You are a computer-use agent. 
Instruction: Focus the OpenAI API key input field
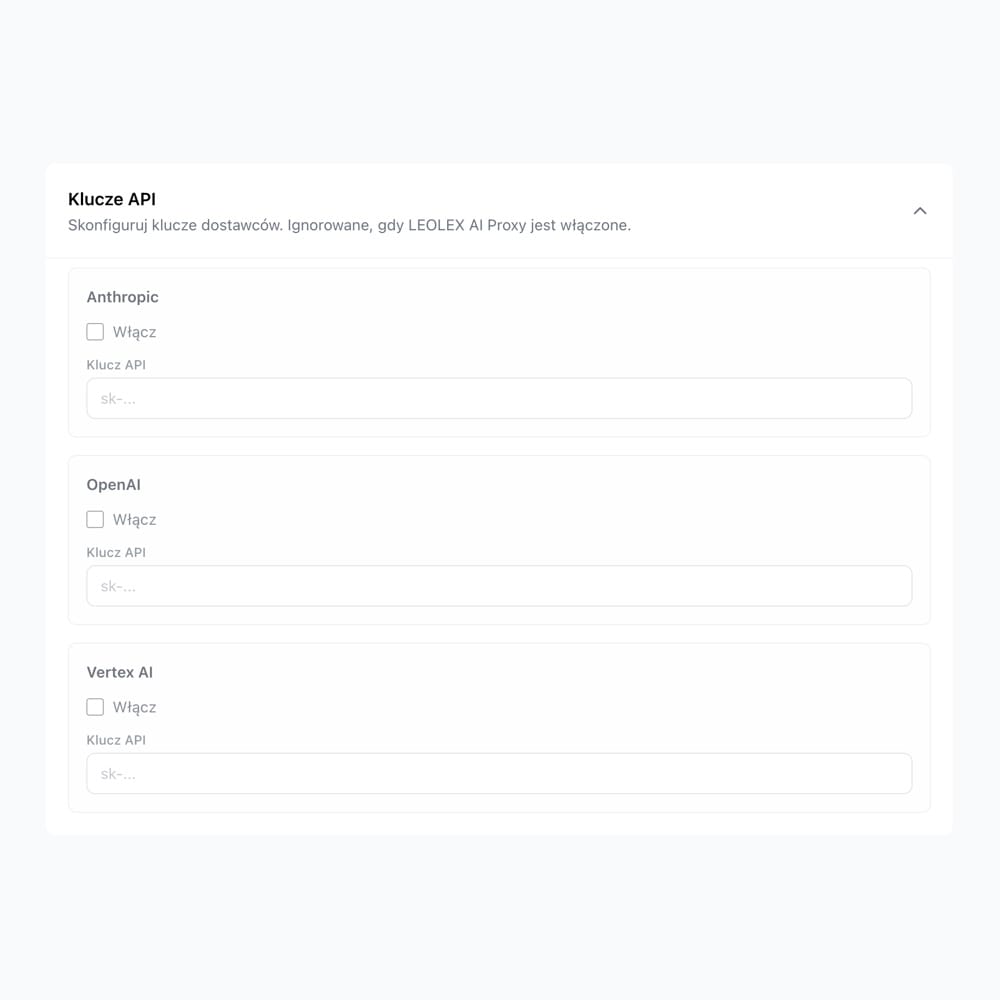click(x=499, y=586)
